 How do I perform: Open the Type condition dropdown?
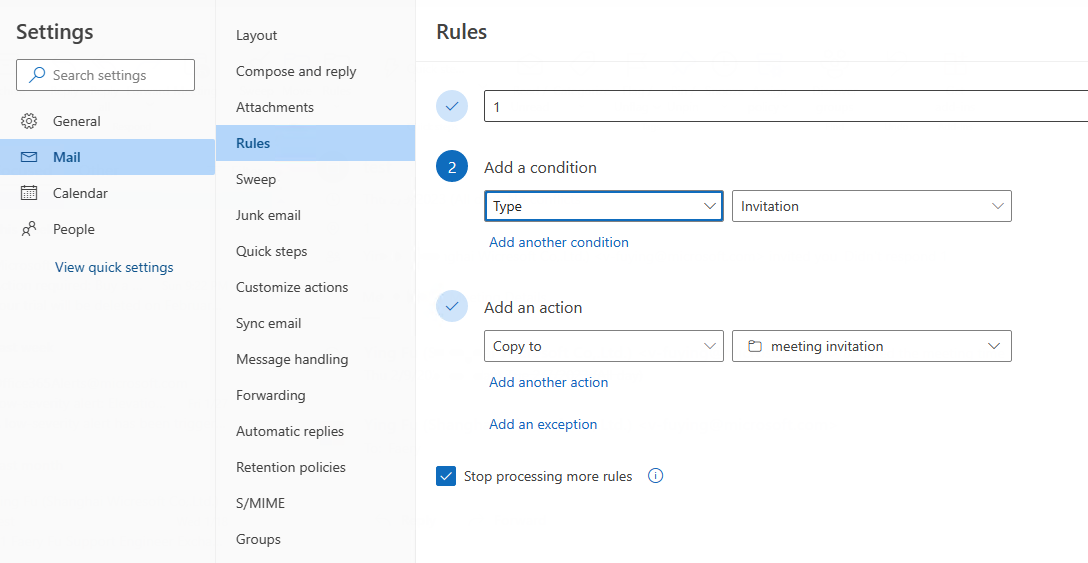603,206
